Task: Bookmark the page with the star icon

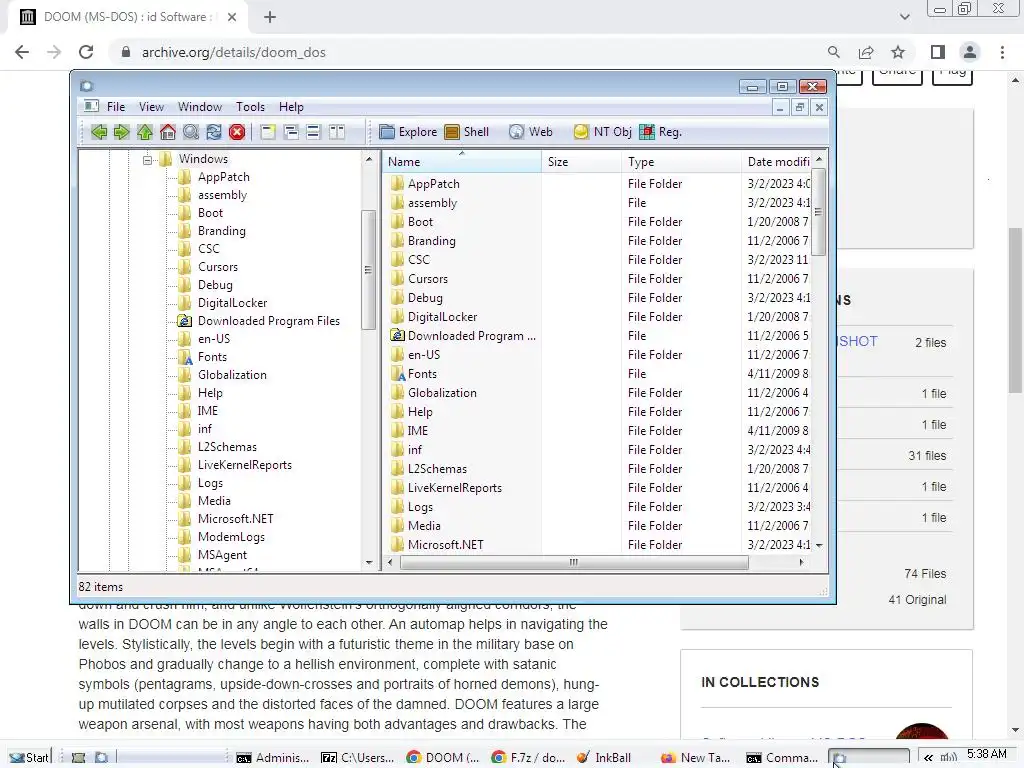Action: point(898,52)
